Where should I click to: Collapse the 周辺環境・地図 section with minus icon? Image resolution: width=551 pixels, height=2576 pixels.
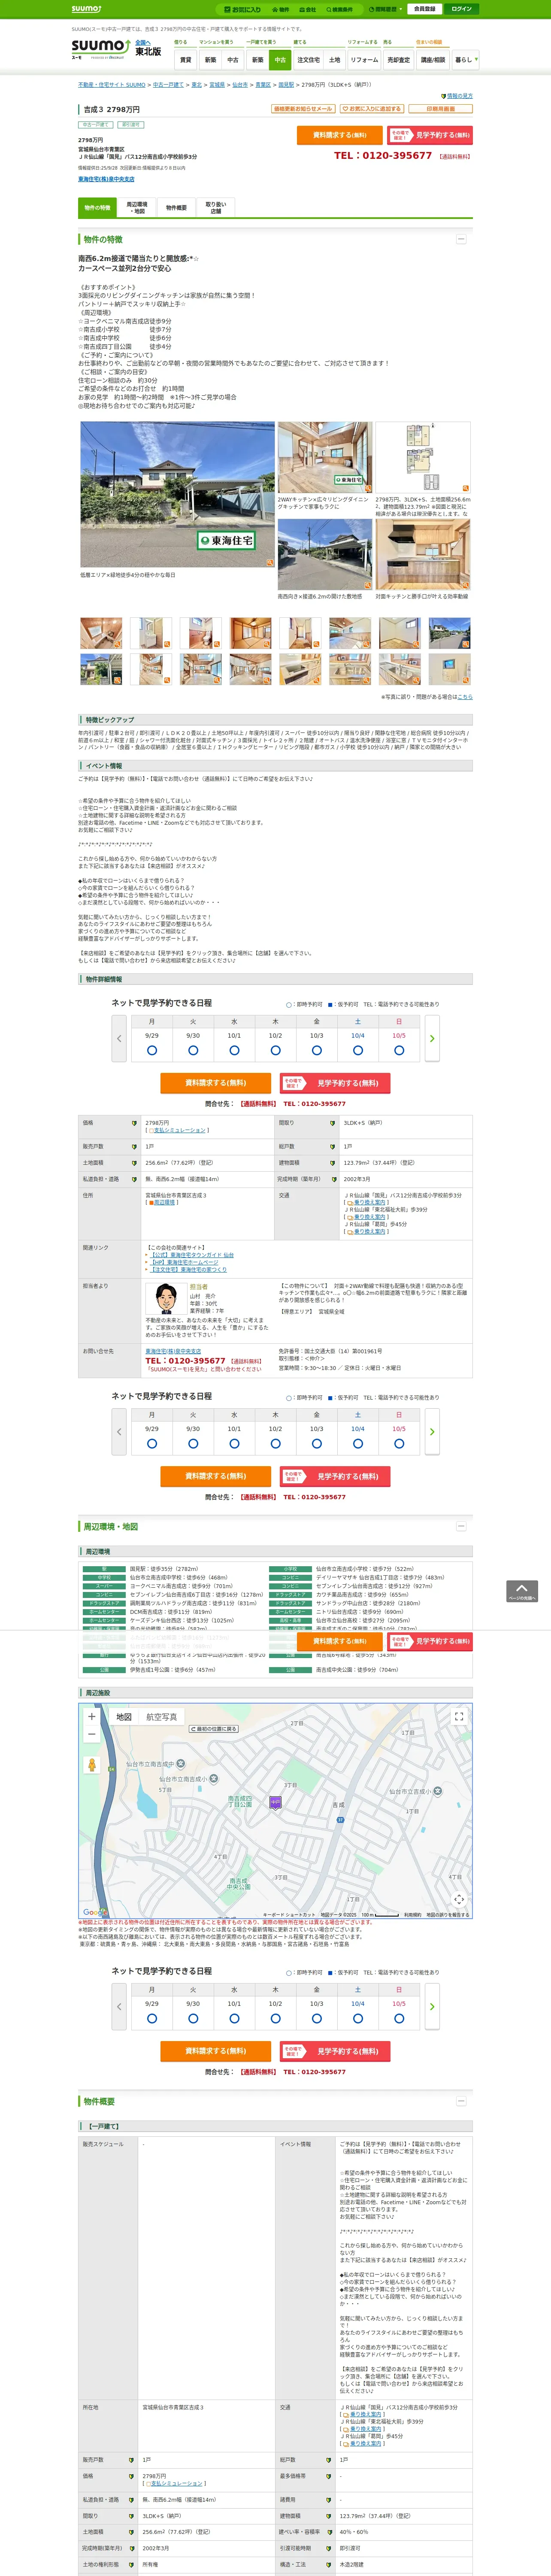tap(461, 1526)
